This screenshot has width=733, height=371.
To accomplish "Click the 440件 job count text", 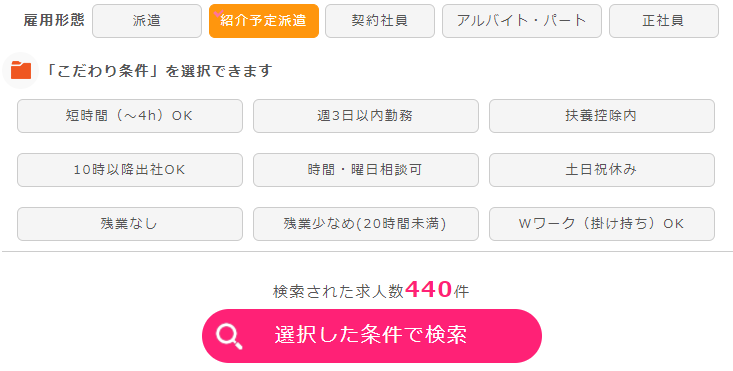I will [437, 290].
